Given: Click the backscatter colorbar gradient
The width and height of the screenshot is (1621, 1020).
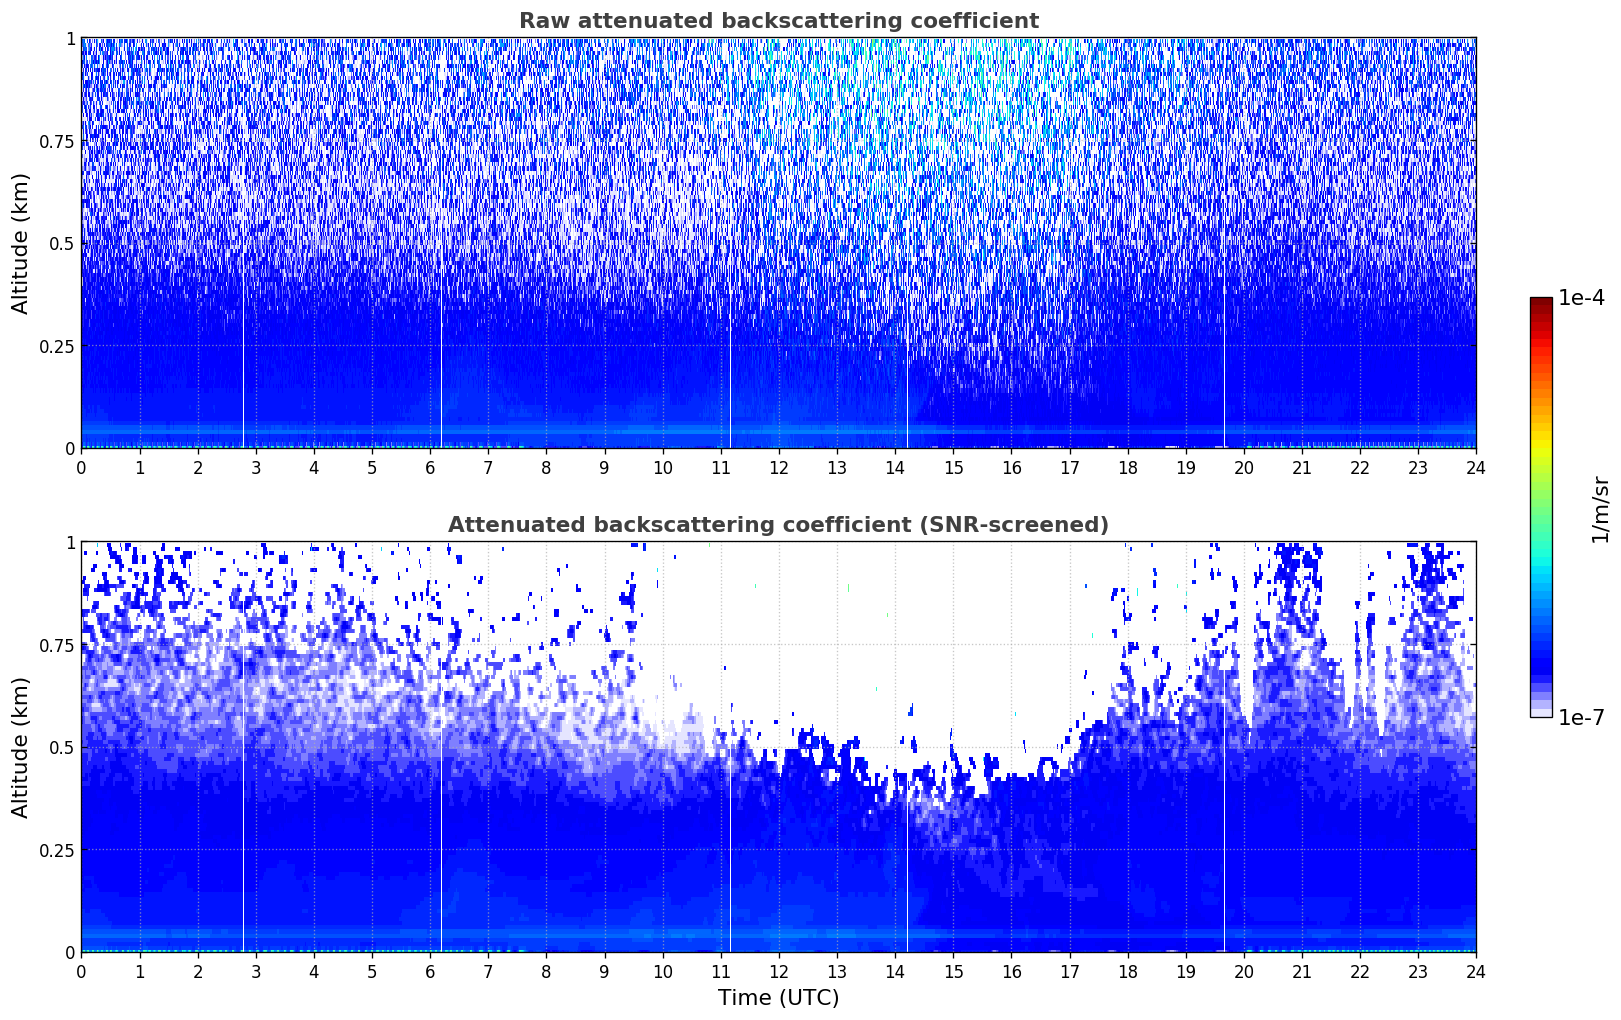Looking at the screenshot, I should tap(1541, 507).
